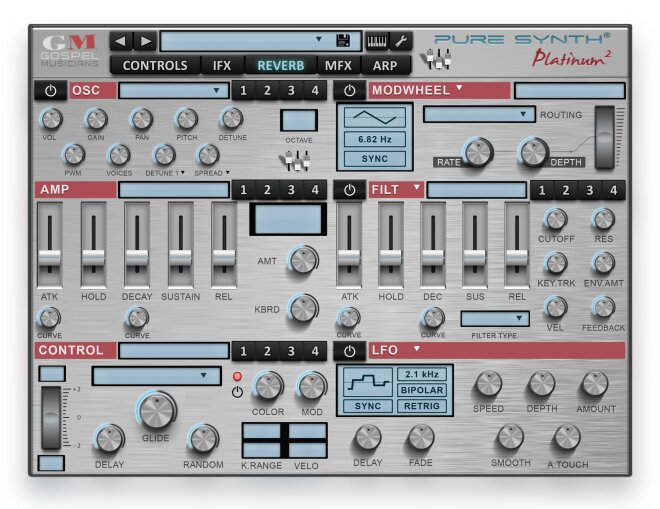Click the modwheel strip beside ROUTING
The image size is (660, 509).
coord(604,137)
